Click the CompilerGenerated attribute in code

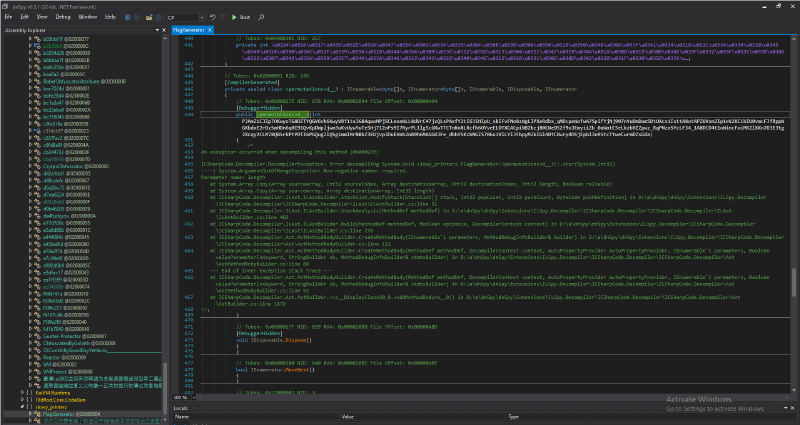(x=252, y=83)
